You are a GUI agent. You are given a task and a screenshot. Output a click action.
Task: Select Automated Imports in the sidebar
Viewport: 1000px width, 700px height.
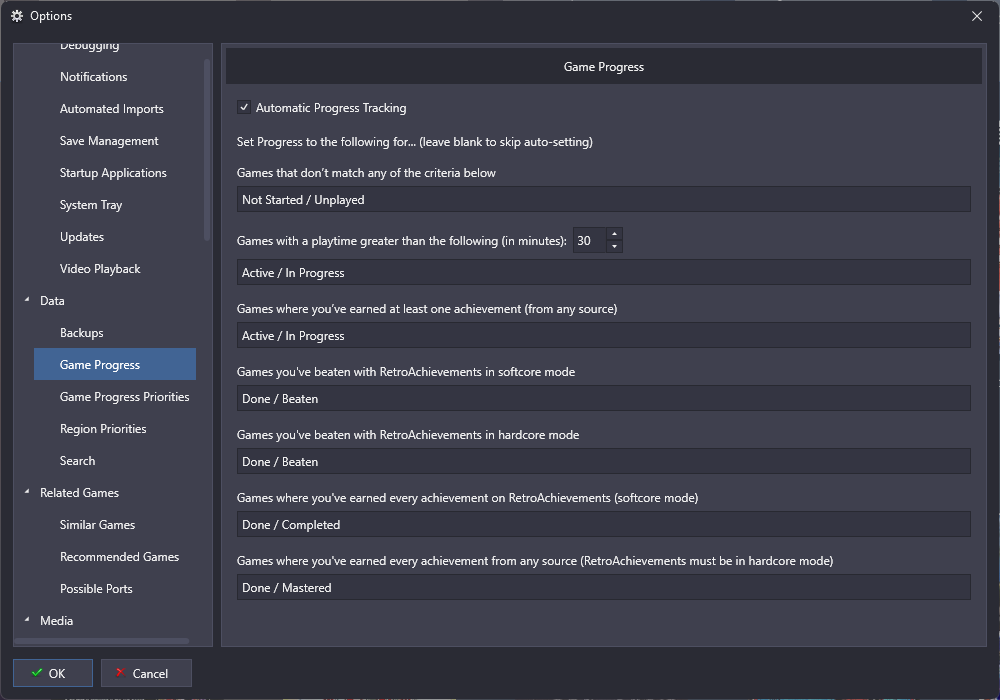[112, 109]
